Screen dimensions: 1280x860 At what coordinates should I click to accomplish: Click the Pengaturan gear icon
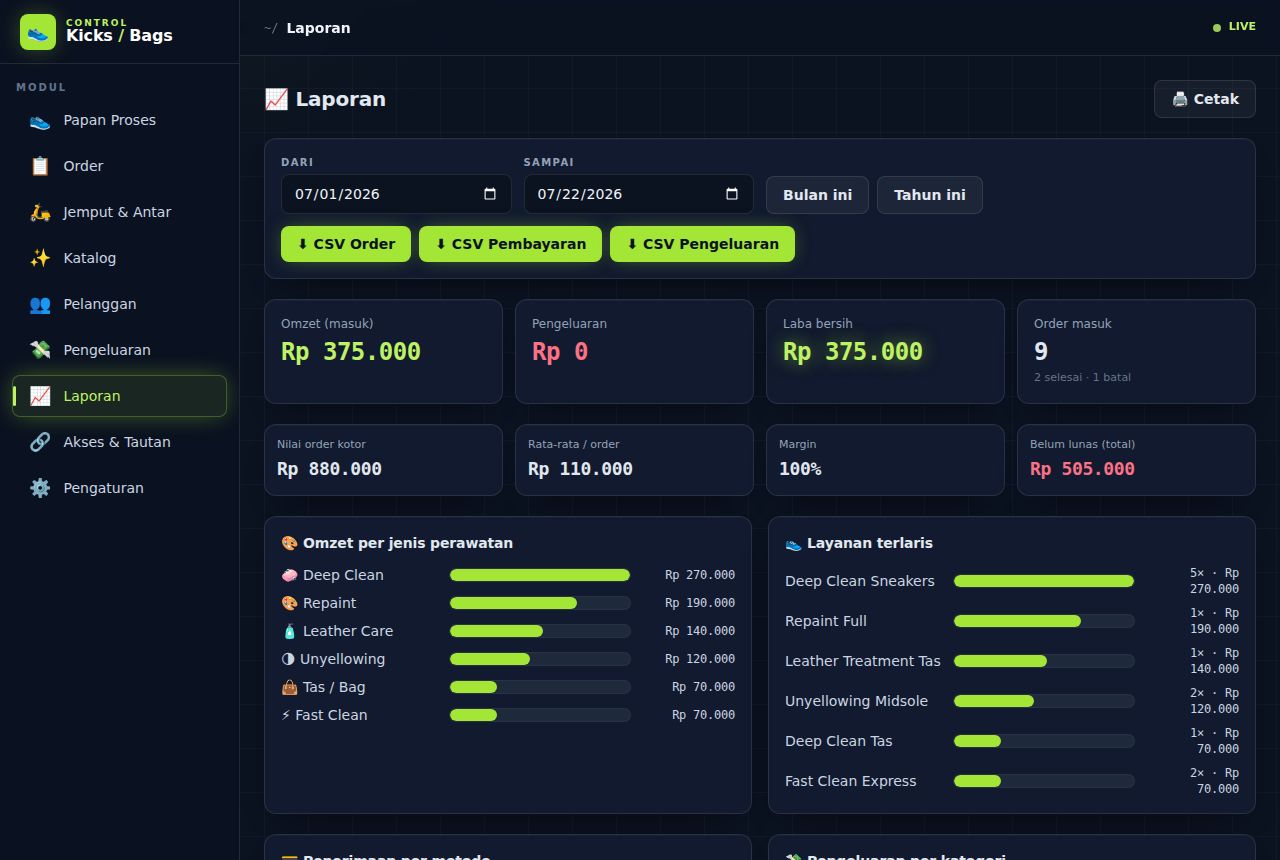tap(40, 488)
